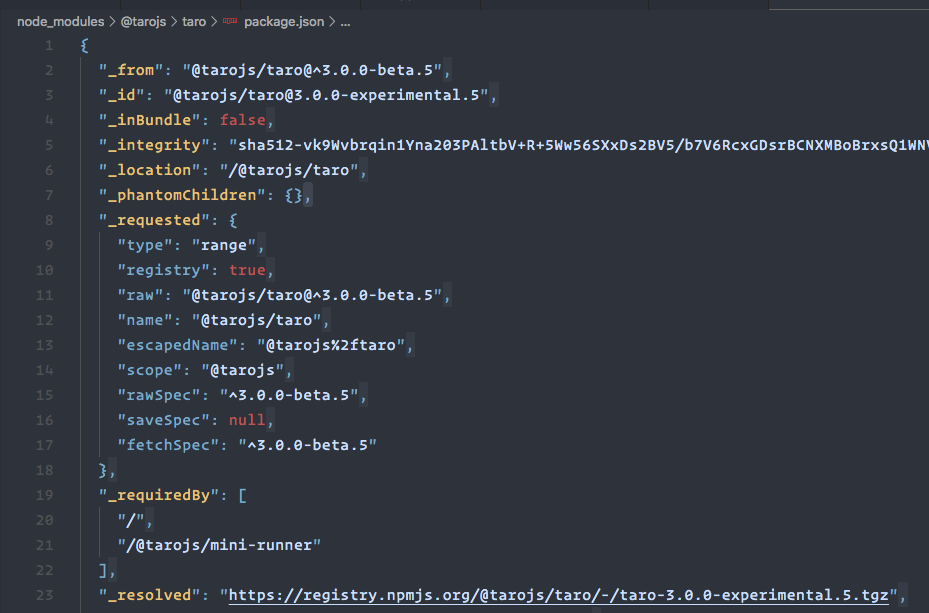929x613 pixels.
Task: Click the "_phantomChildren" key
Action: tap(182, 195)
